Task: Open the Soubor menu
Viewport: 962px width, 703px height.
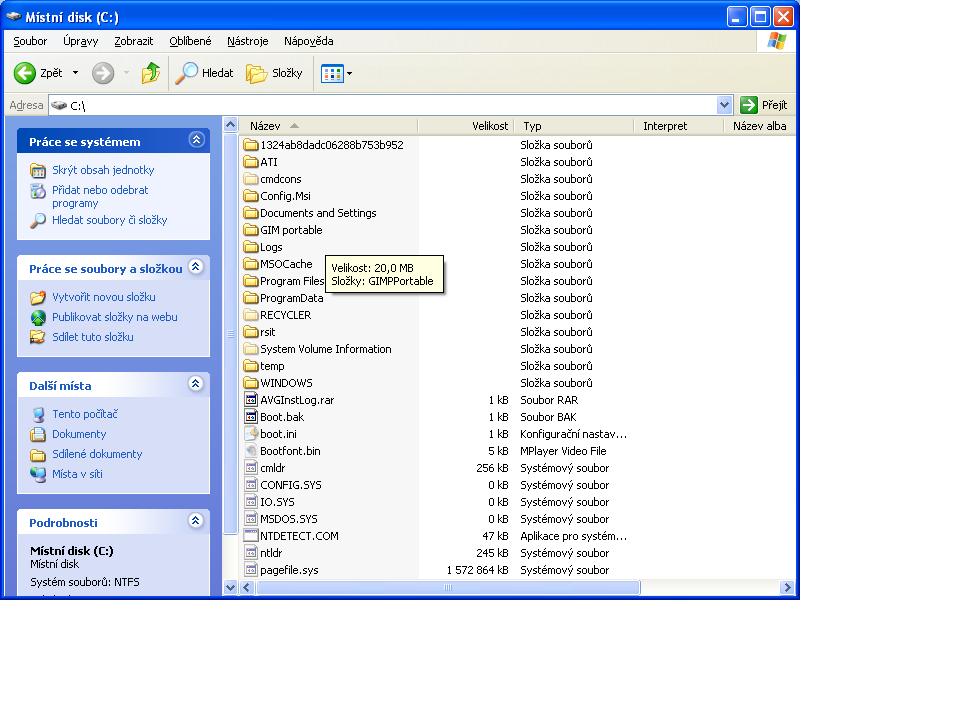Action: coord(30,41)
